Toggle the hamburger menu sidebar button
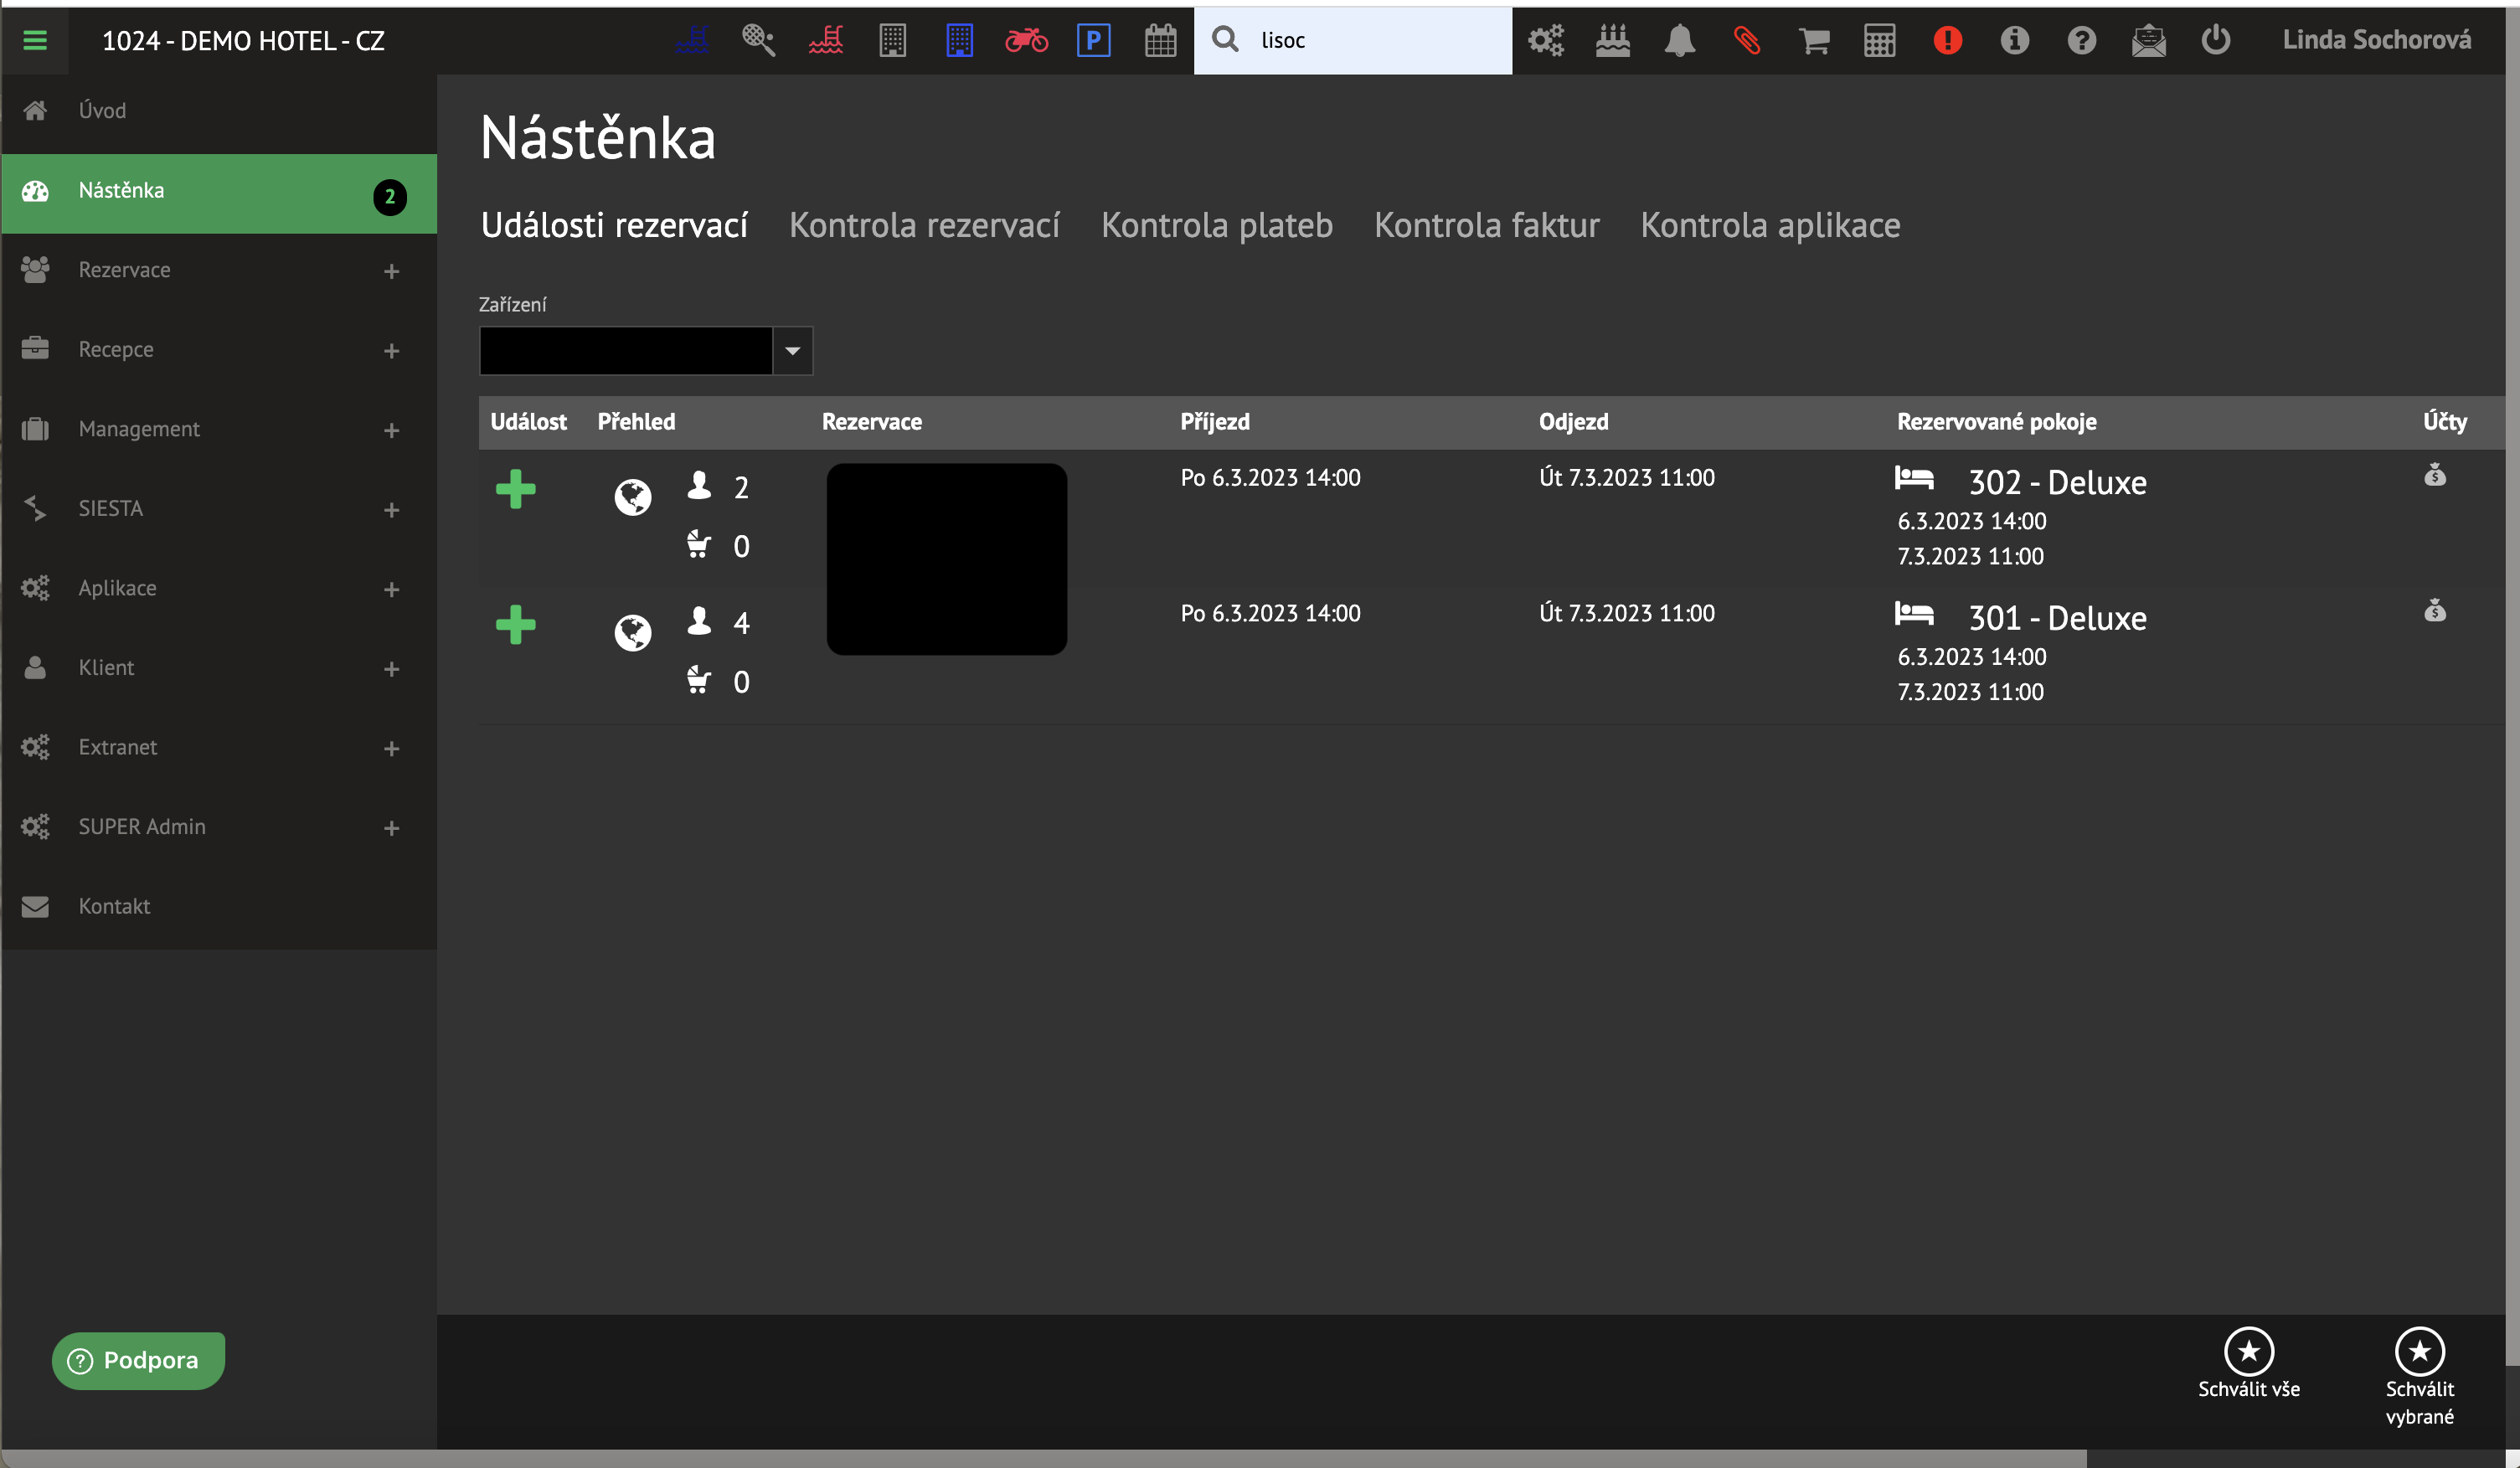Viewport: 2520px width, 1468px height. tap(35, 40)
